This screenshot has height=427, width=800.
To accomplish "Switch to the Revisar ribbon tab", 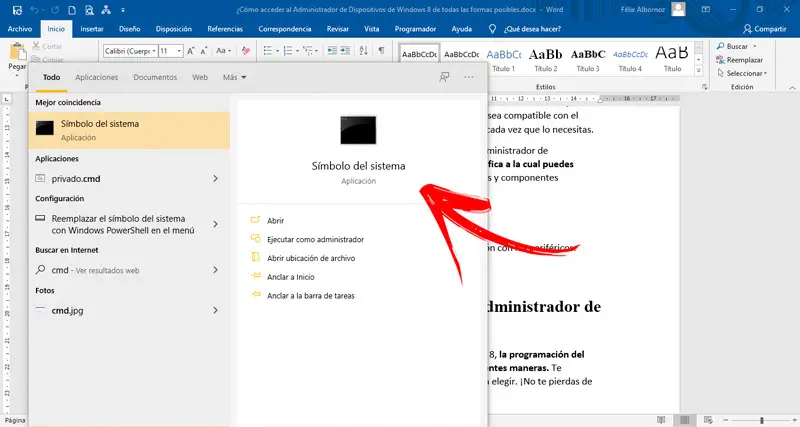I will tap(338, 29).
